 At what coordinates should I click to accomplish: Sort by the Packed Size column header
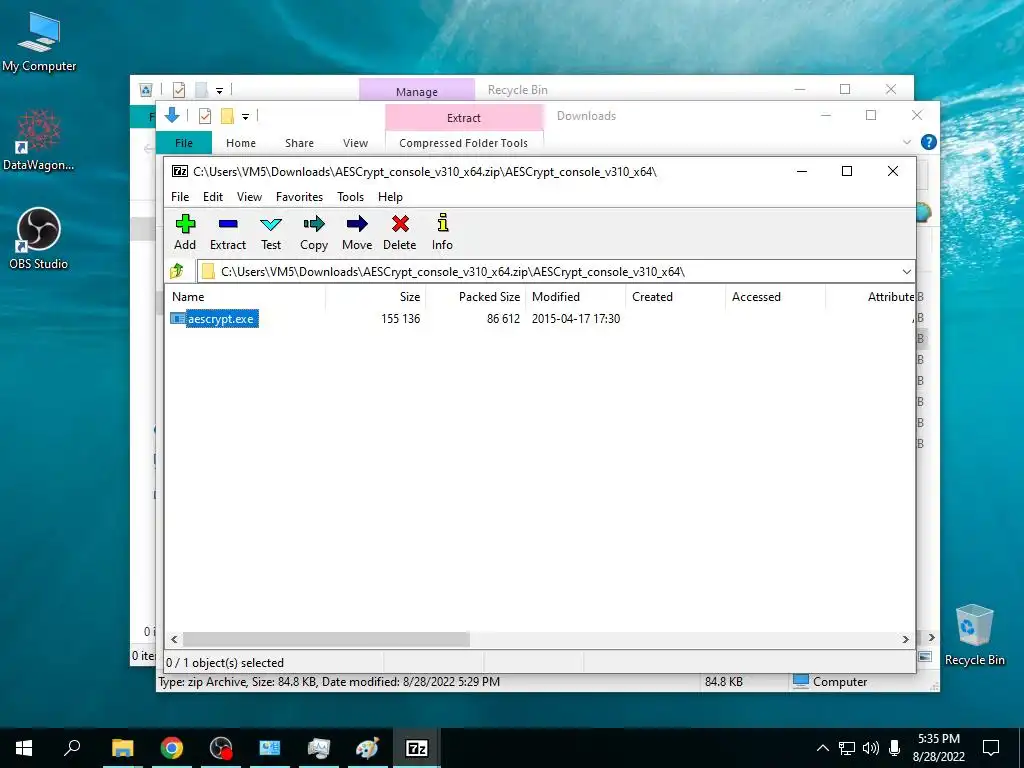[x=475, y=296]
